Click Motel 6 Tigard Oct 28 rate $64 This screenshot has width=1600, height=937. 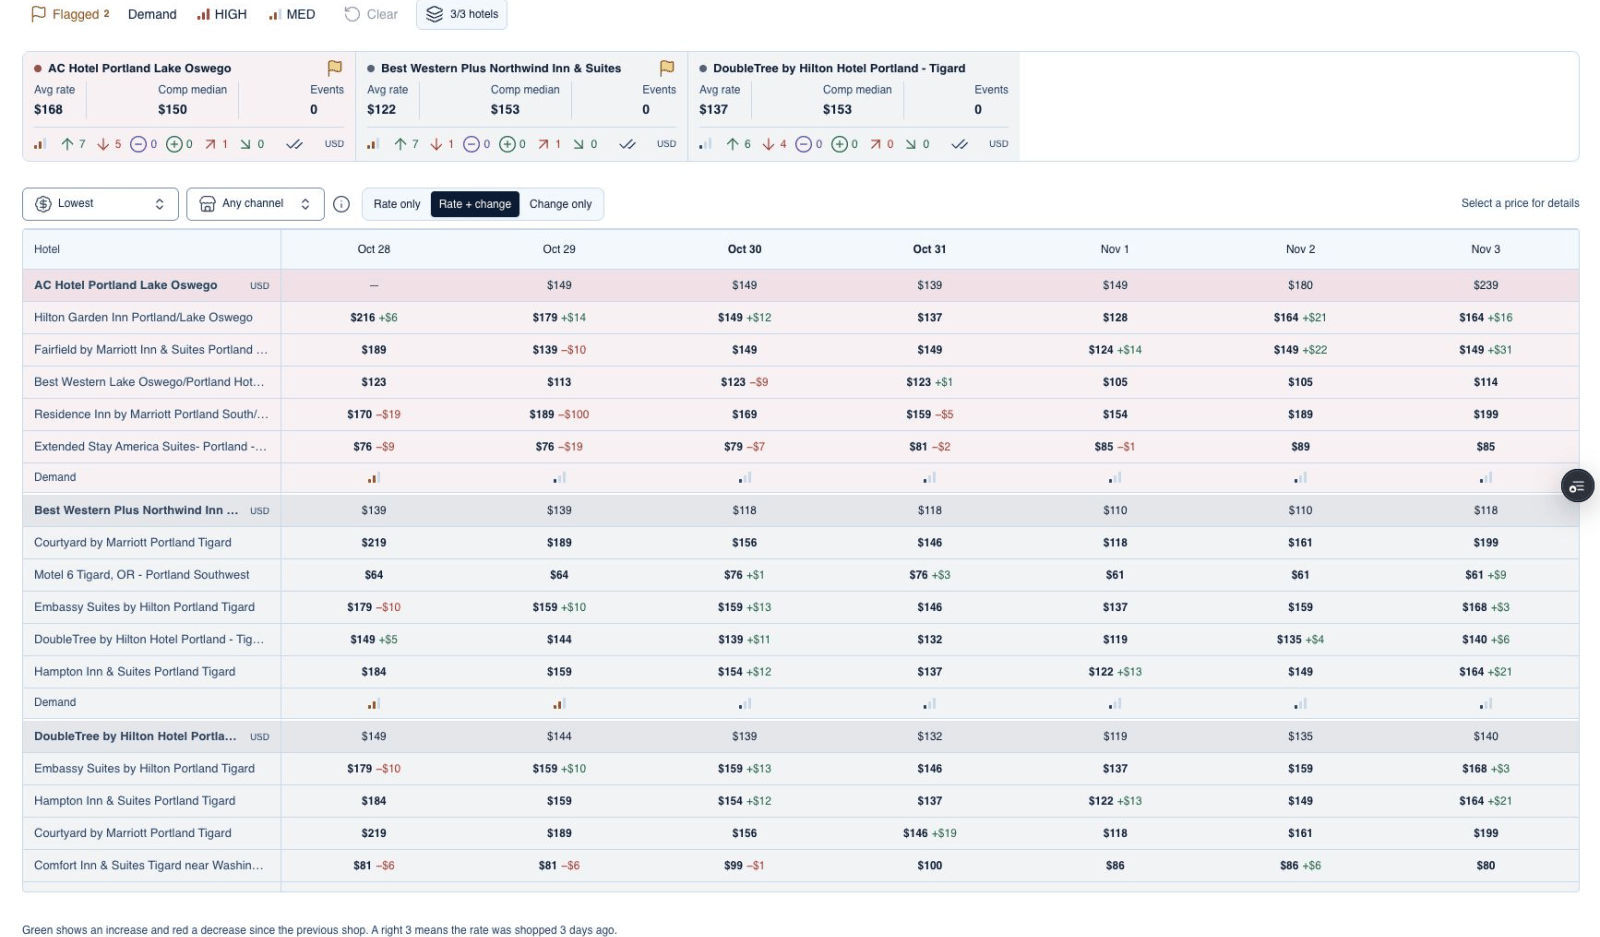coord(374,575)
